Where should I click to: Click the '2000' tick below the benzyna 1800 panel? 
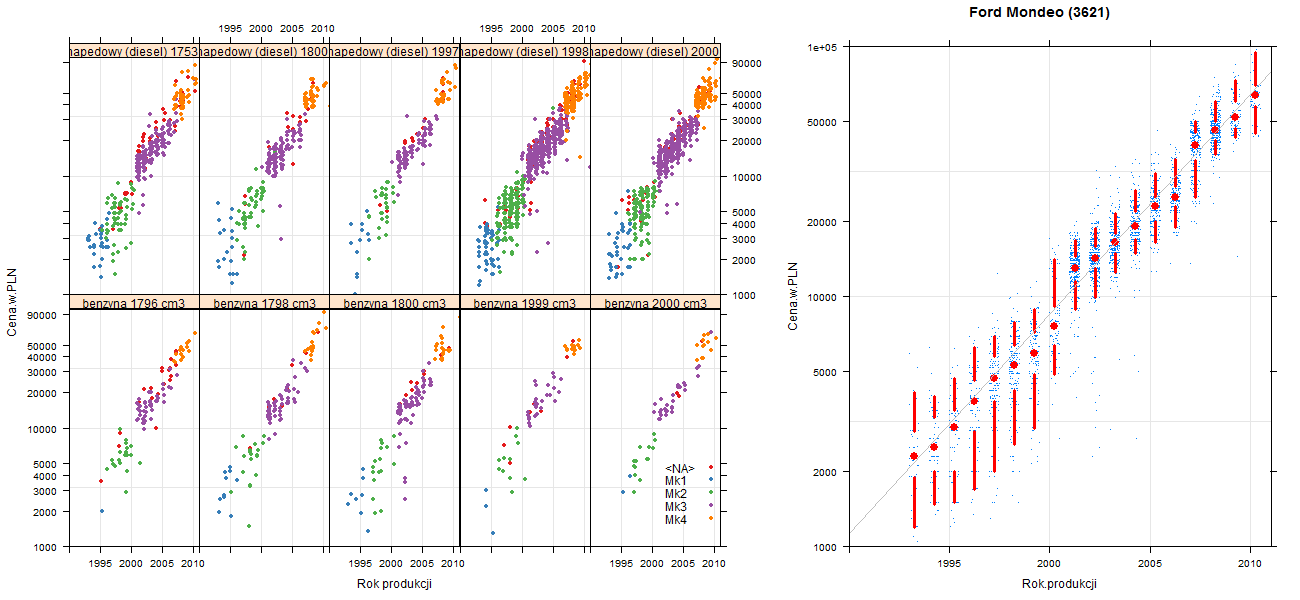pyautogui.click(x=391, y=564)
